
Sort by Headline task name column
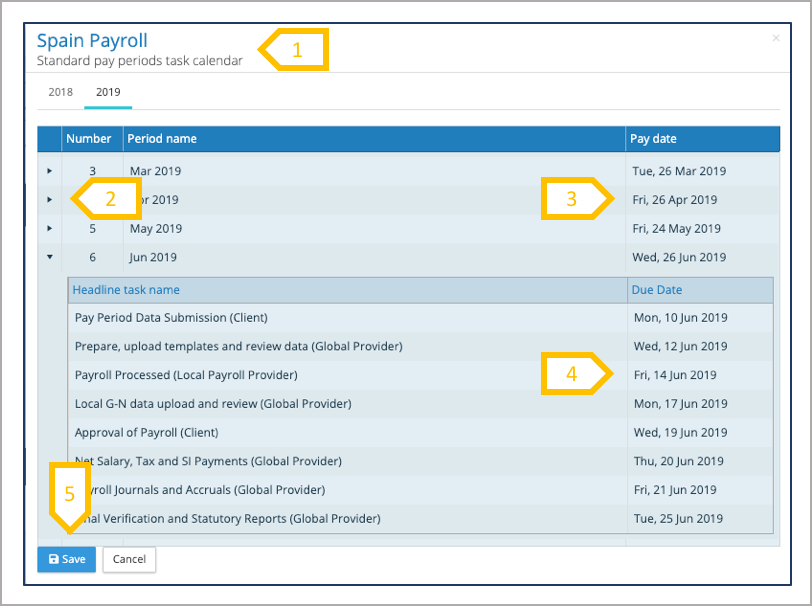click(126, 290)
